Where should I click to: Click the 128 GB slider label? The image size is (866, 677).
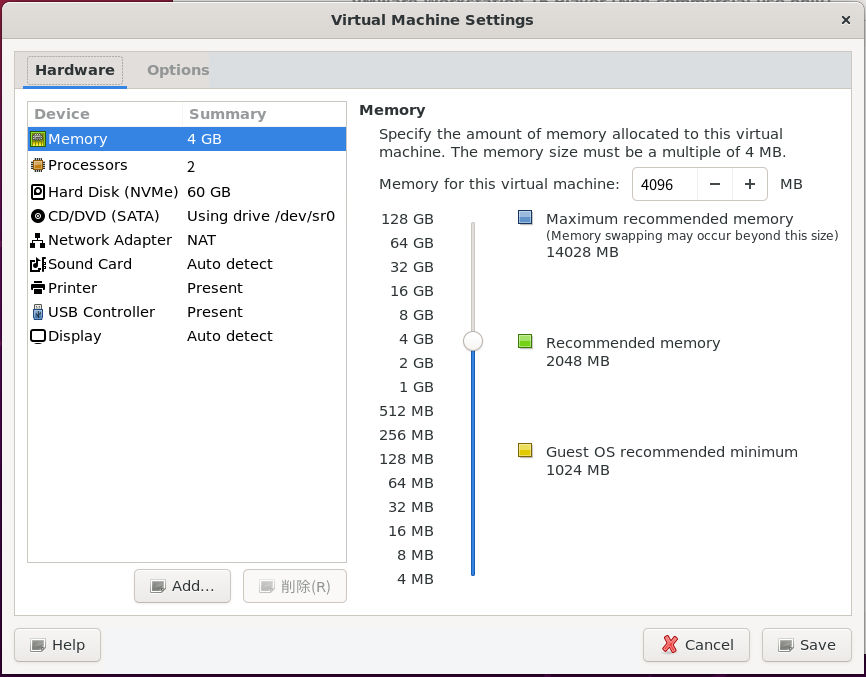tap(407, 219)
